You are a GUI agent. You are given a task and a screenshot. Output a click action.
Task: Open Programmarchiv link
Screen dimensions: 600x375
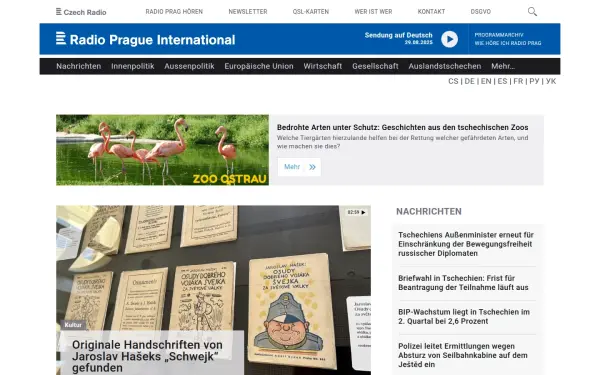[499, 35]
